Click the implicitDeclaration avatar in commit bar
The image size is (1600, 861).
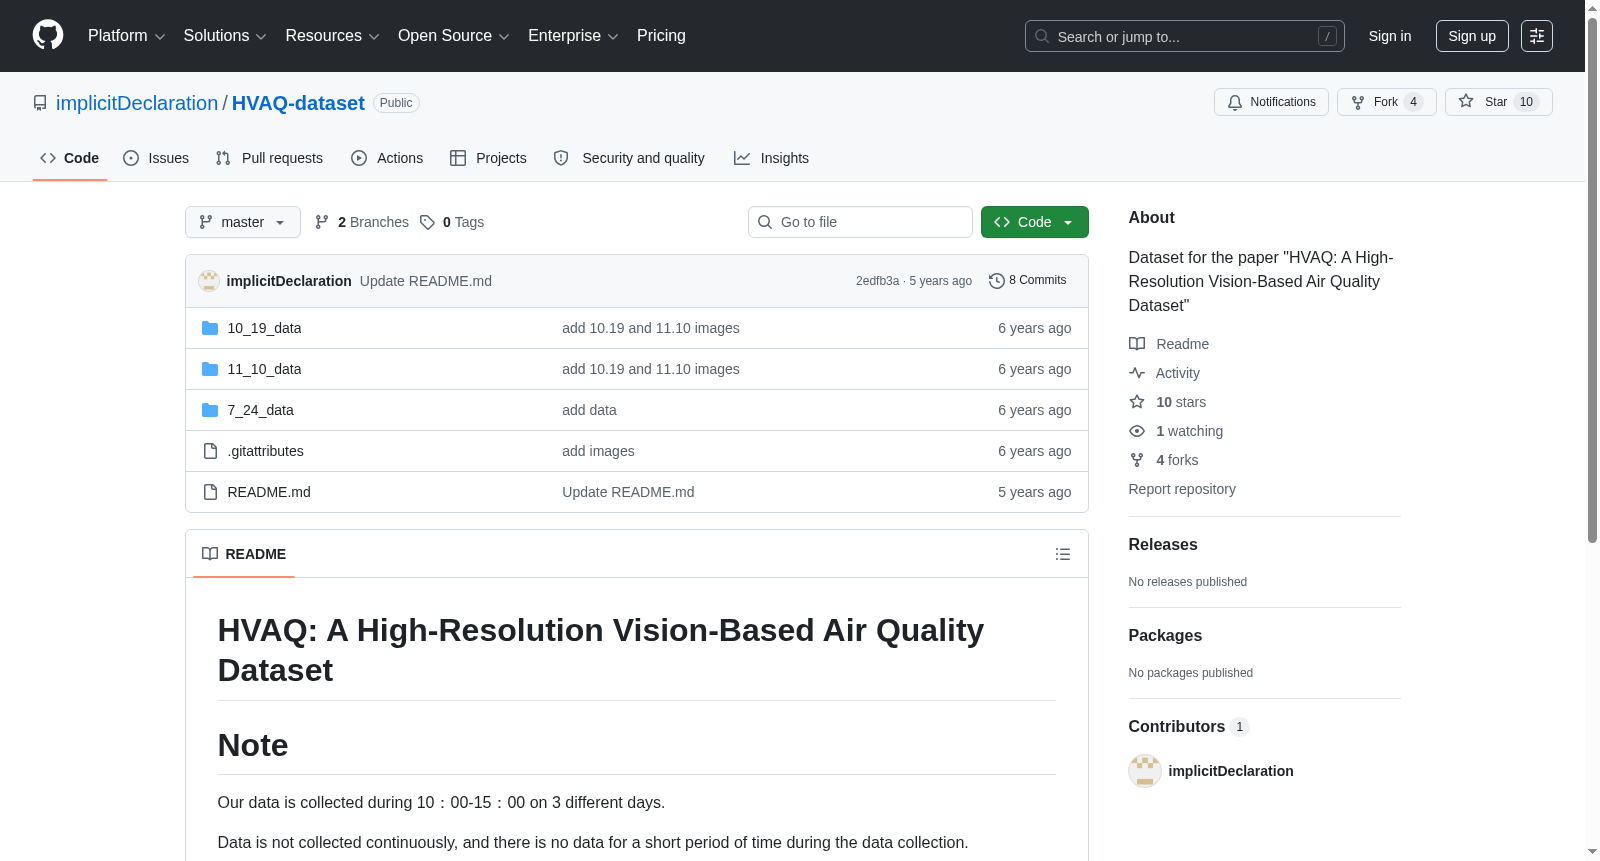(x=209, y=281)
